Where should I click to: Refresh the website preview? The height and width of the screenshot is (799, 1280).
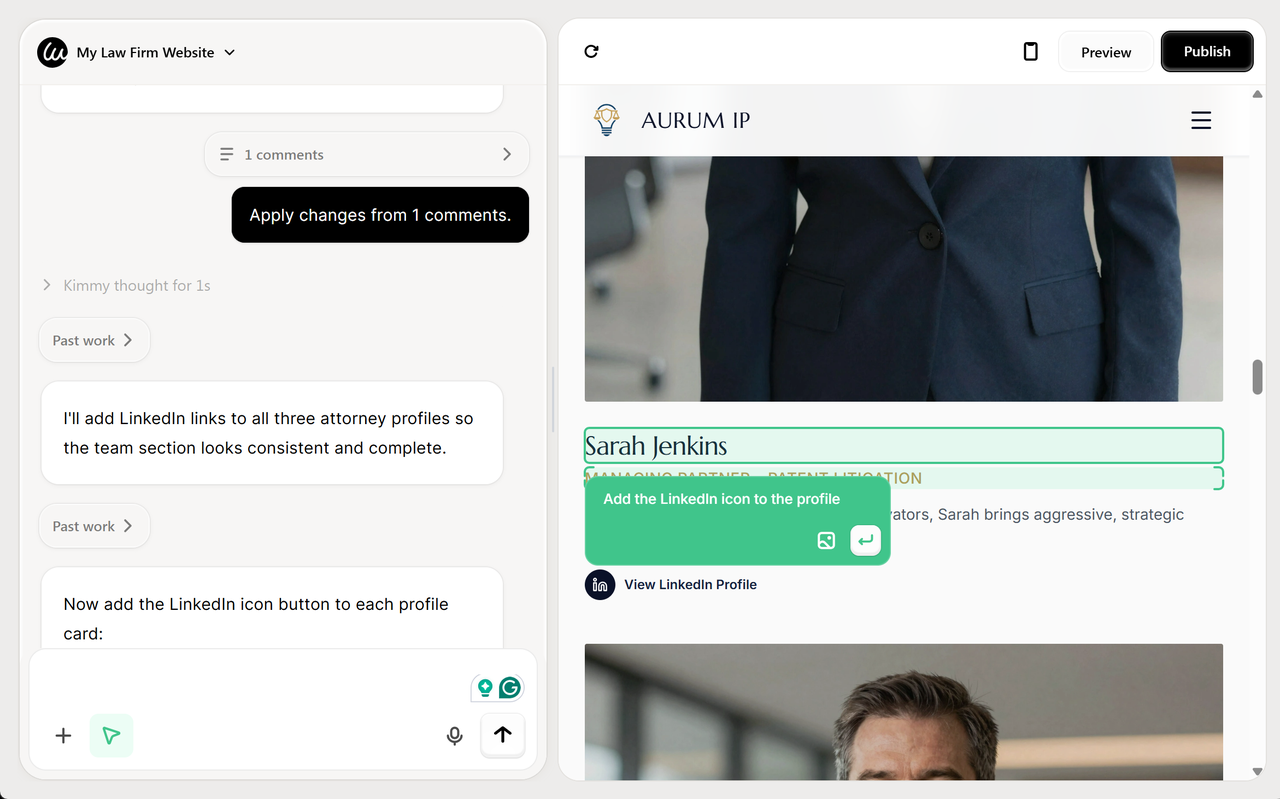(590, 51)
